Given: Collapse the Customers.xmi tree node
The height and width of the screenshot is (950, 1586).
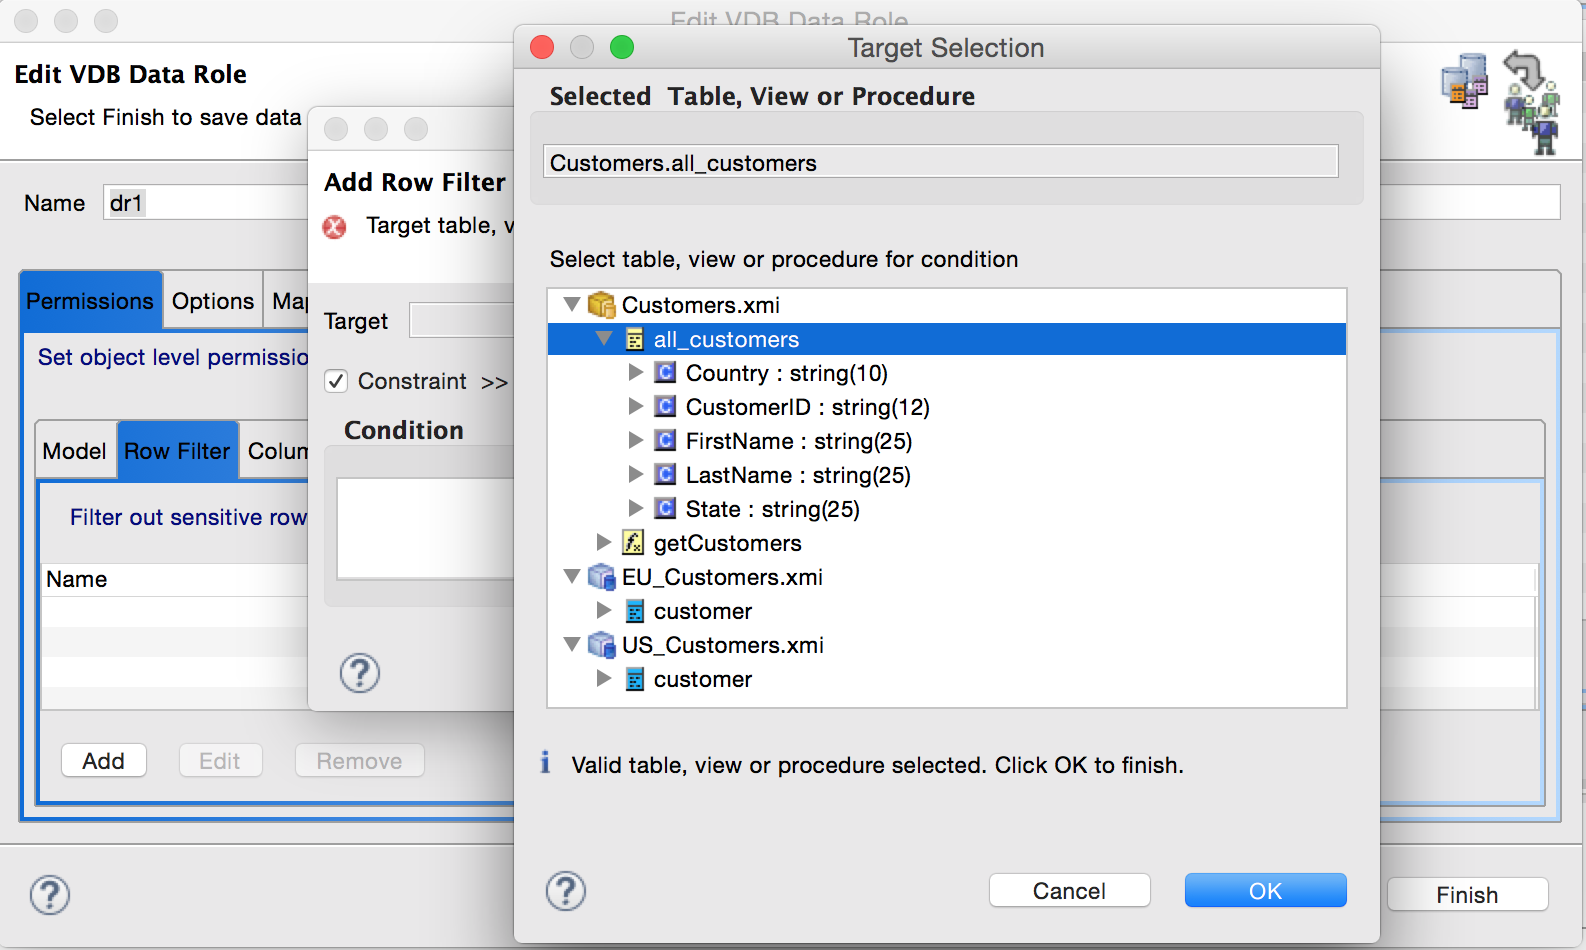Looking at the screenshot, I should point(572,304).
